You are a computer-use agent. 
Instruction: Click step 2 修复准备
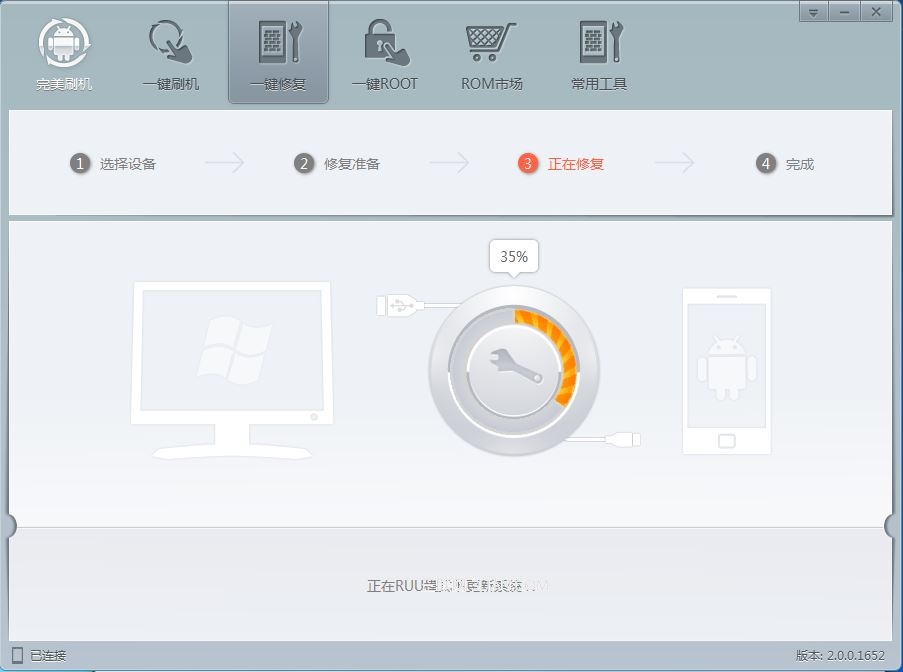tap(337, 164)
